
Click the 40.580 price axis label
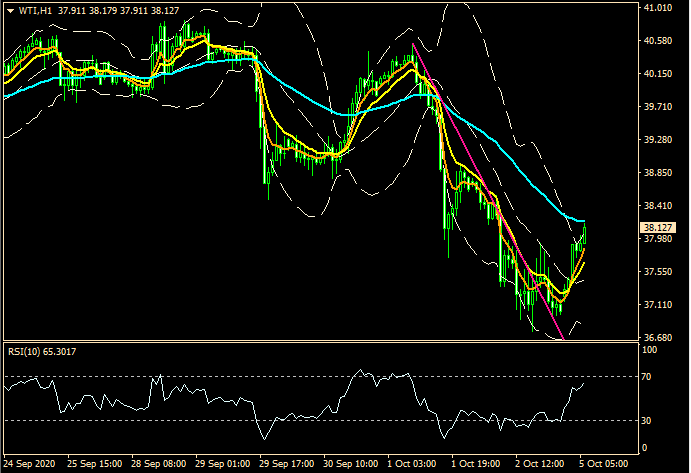658,41
